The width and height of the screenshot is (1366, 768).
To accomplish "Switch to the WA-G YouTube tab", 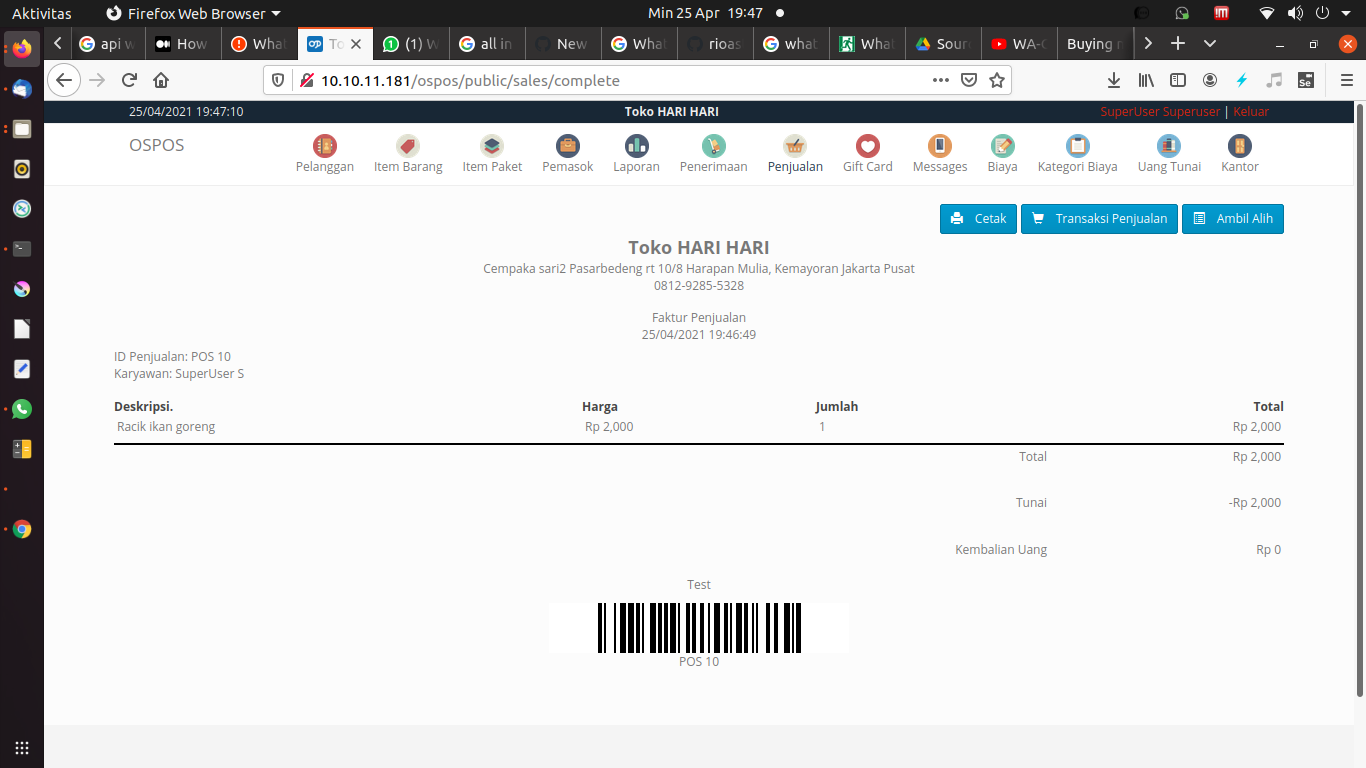I will click(x=1018, y=44).
